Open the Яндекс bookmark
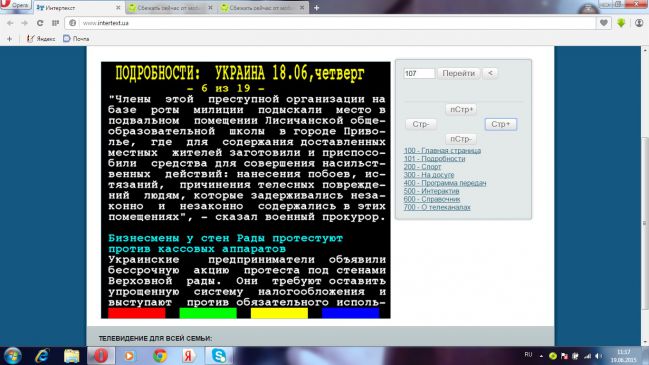Image resolution: width=649 pixels, height=365 pixels. click(x=41, y=39)
